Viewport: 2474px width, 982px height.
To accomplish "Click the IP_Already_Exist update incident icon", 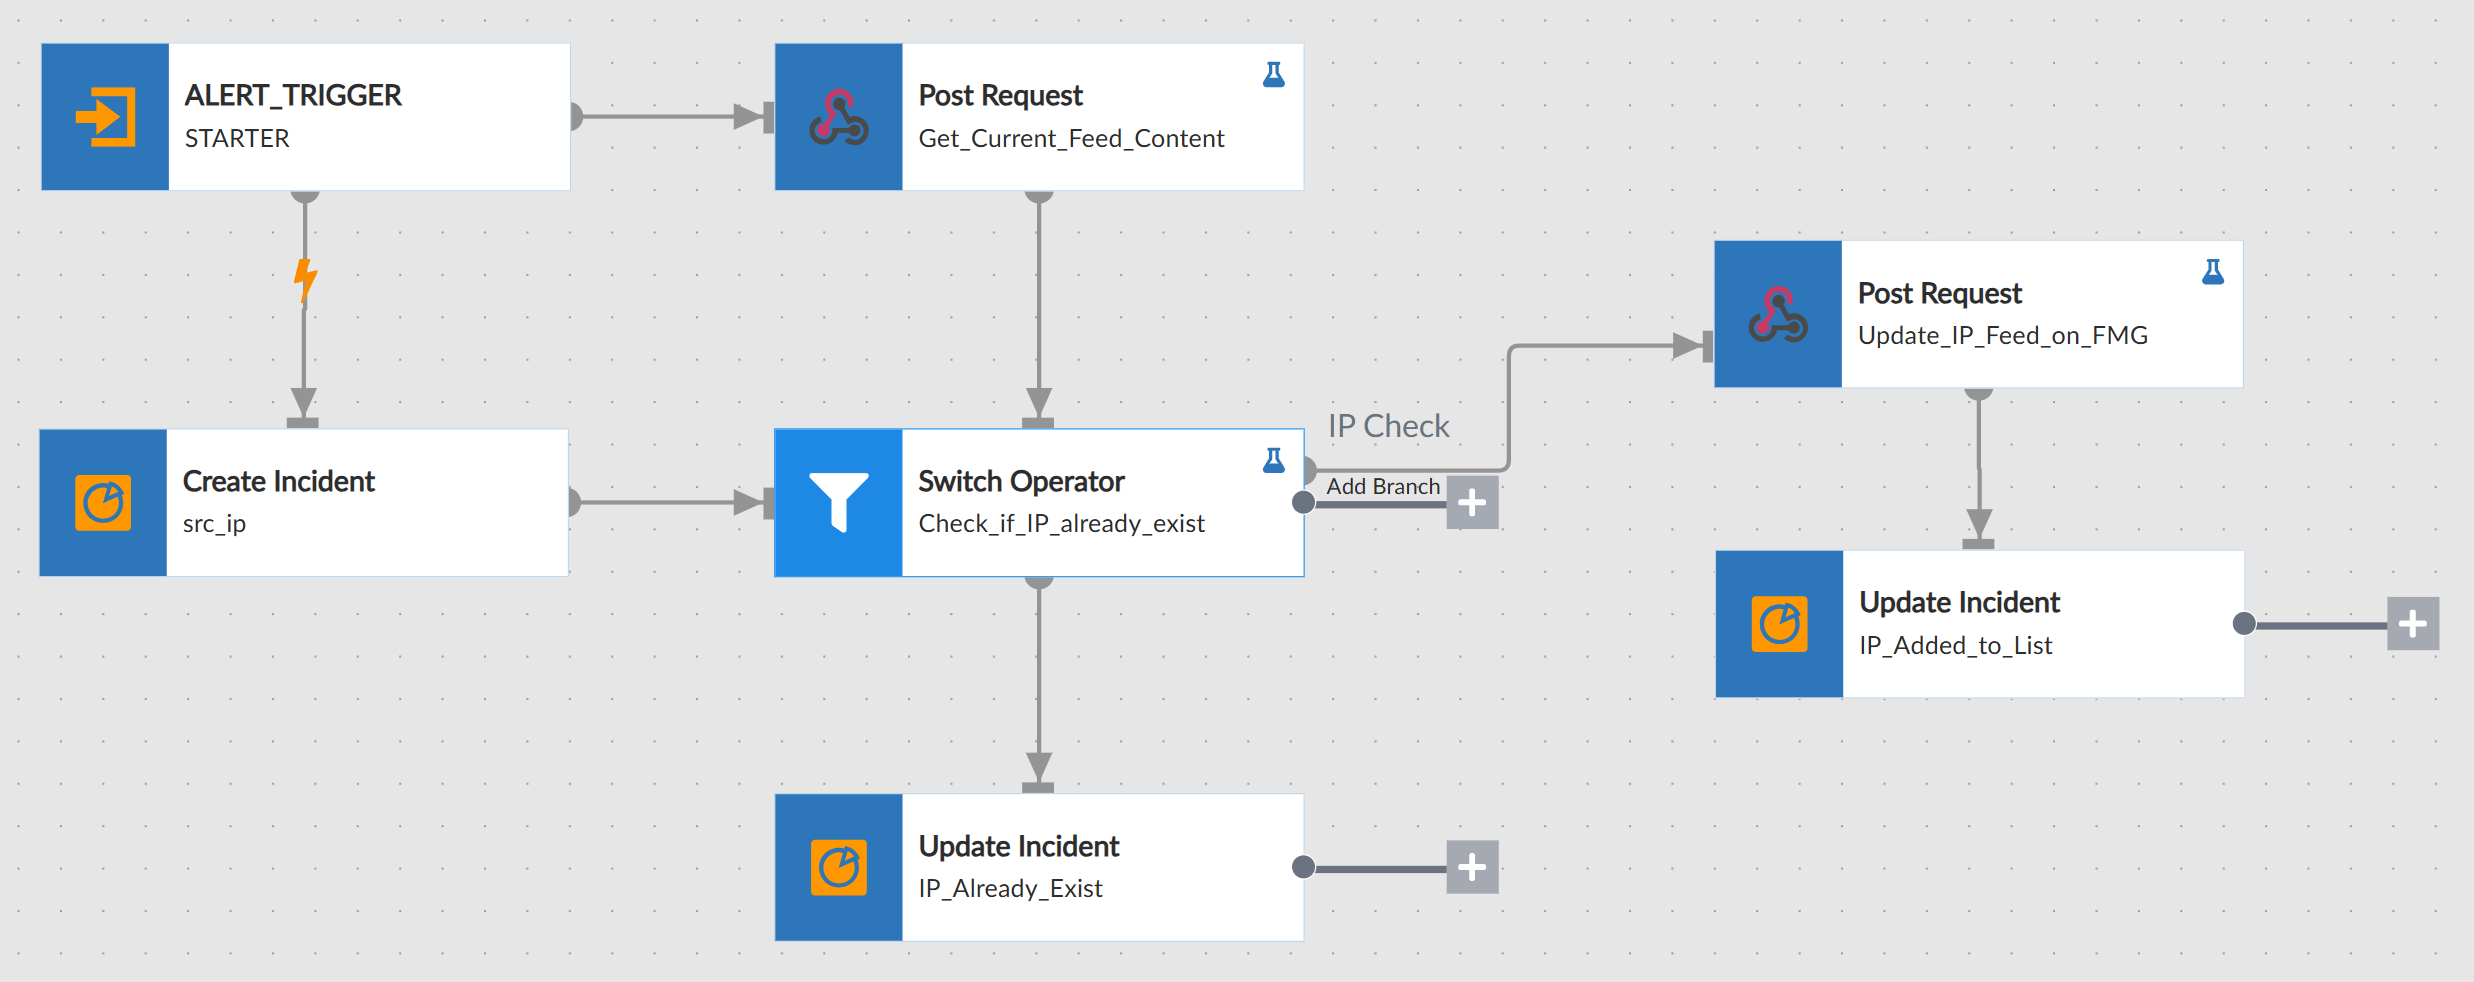I will [x=839, y=867].
